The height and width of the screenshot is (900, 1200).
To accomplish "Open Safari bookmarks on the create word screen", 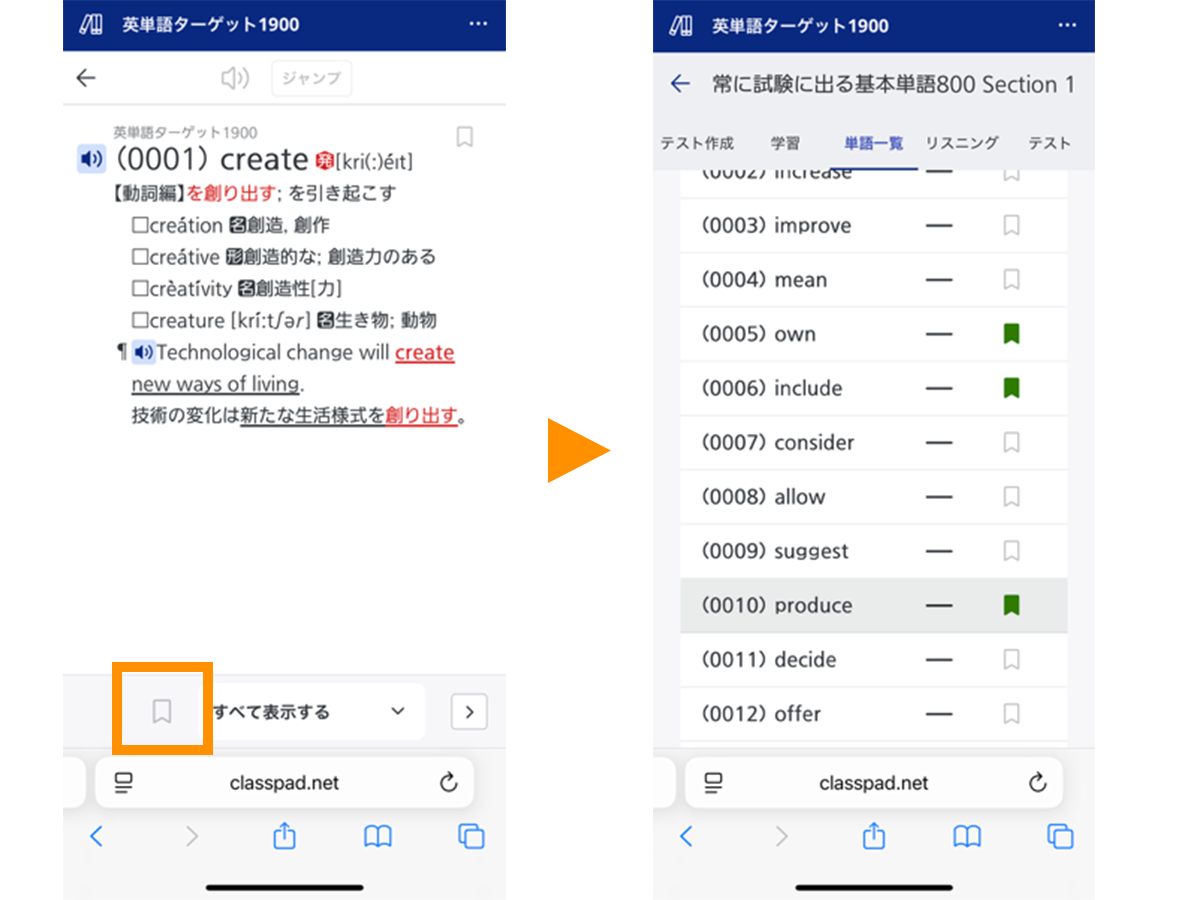I will coord(378,837).
